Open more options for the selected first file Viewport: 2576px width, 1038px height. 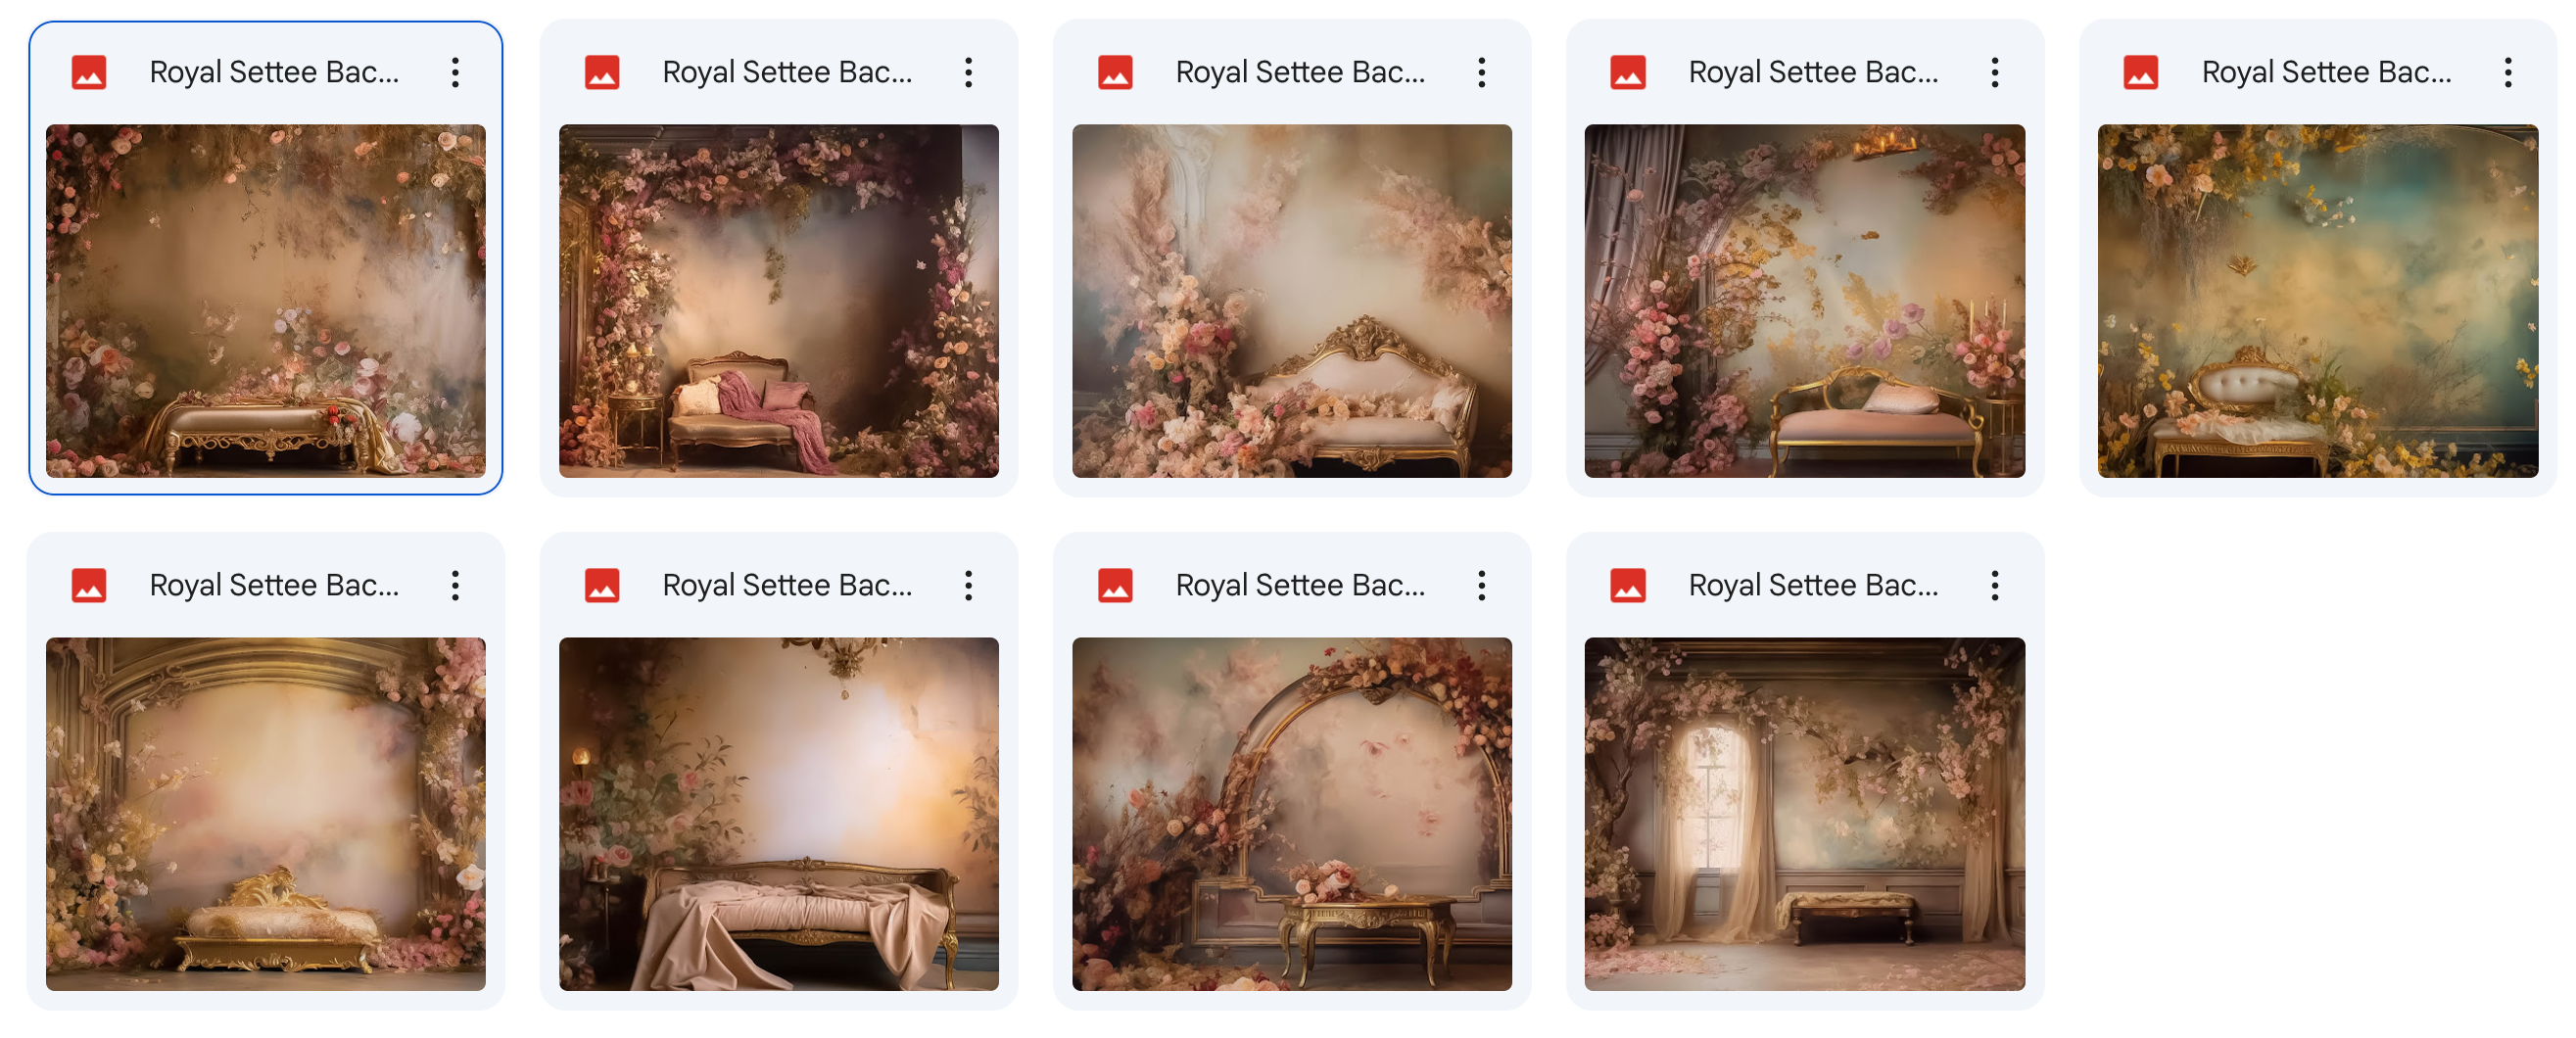(455, 72)
